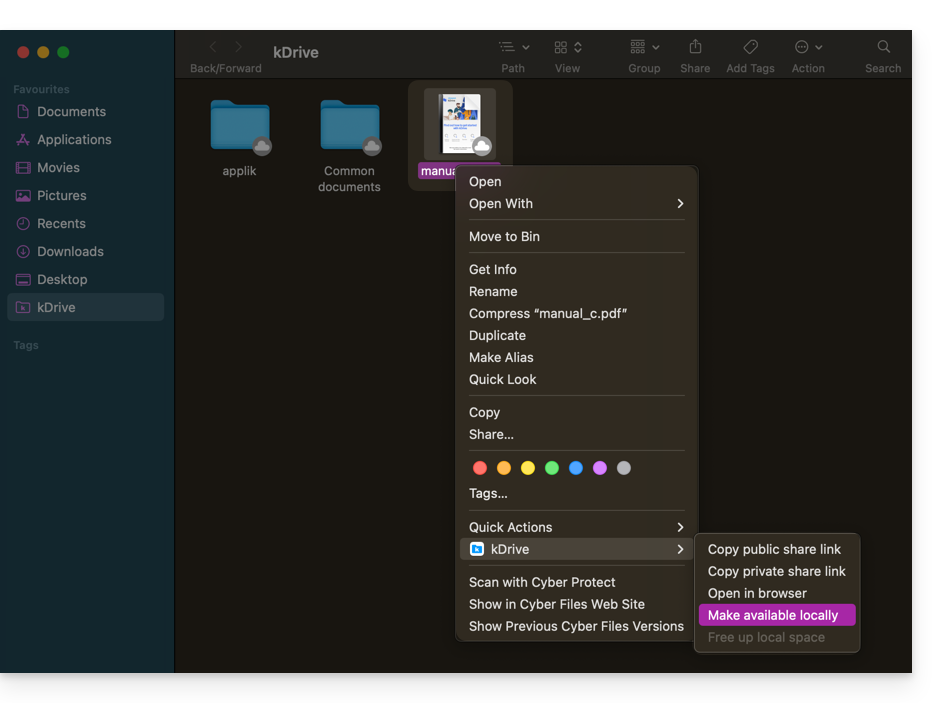Select kDrive in the sidebar
This screenshot has width=942, height=703.
(56, 307)
